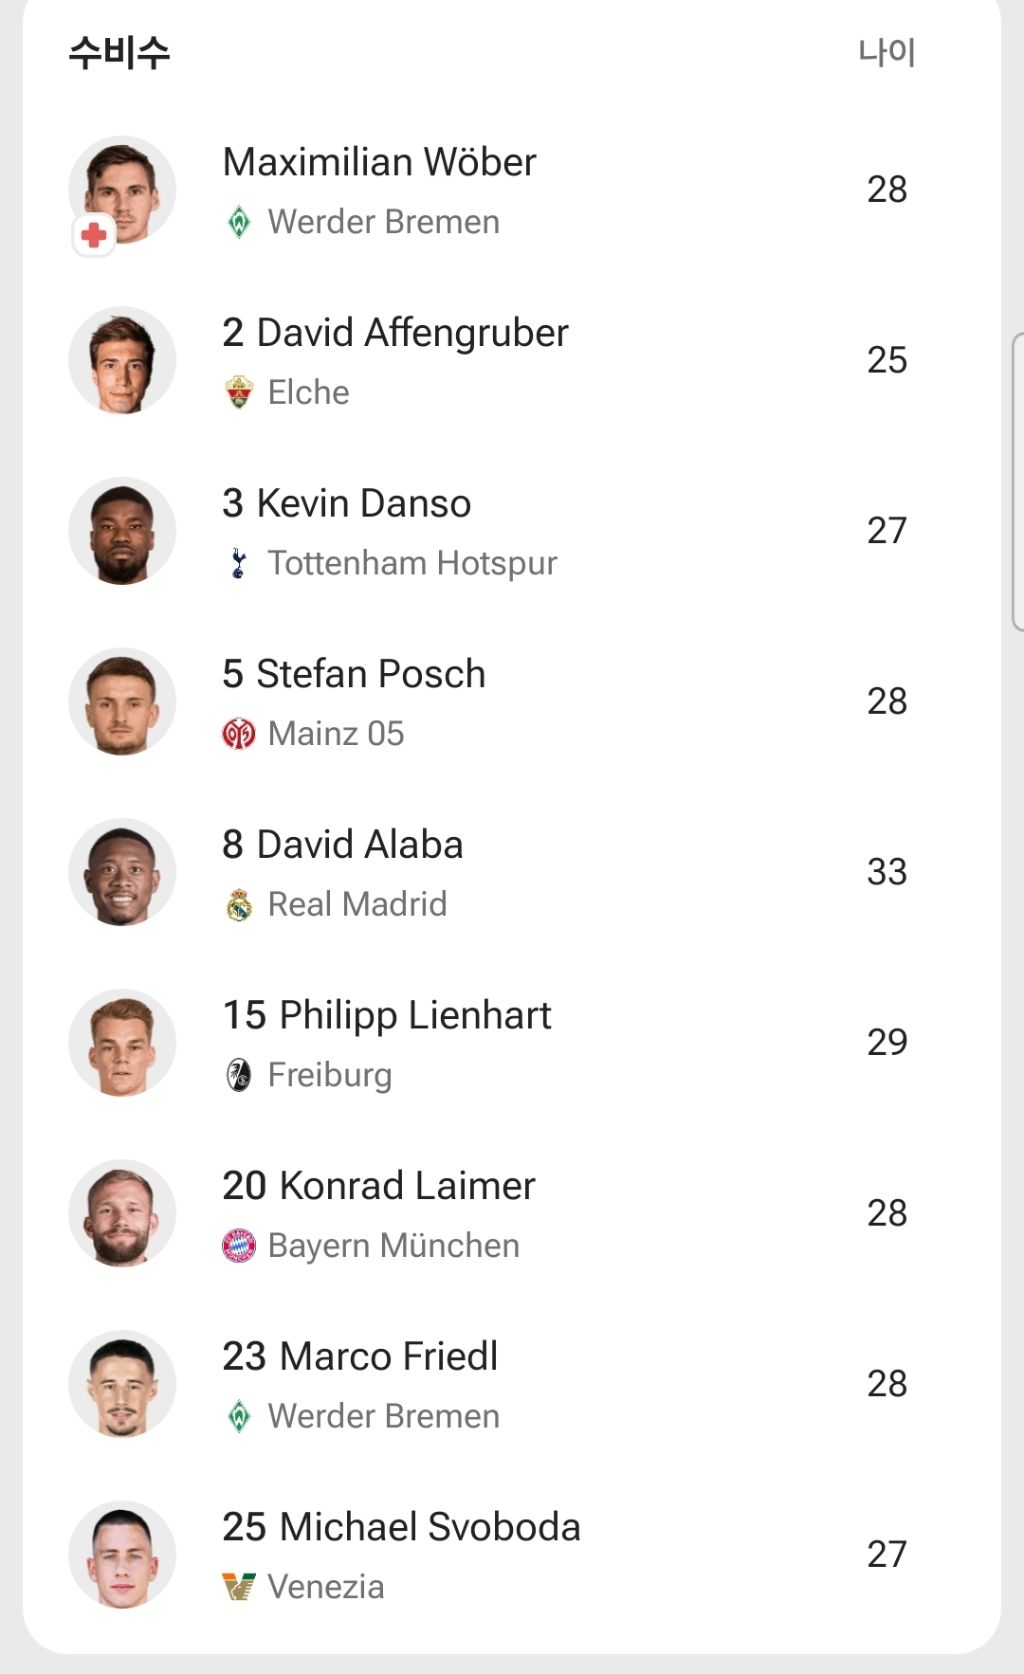
Task: Open David Alaba's player photo
Action: tap(122, 872)
